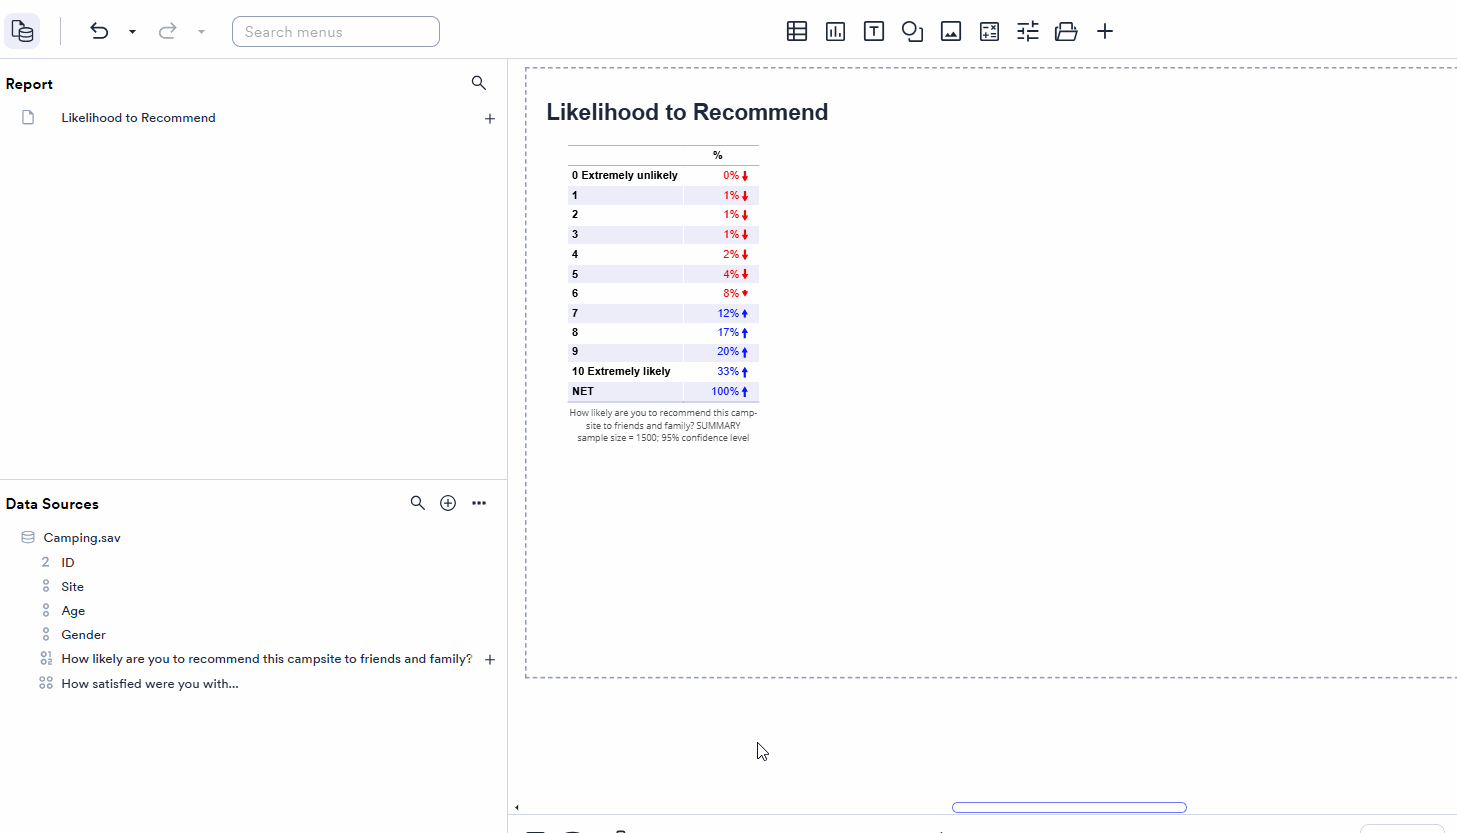Click the horizontal scrollbar below the page
The height and width of the screenshot is (833, 1457).
(1069, 807)
